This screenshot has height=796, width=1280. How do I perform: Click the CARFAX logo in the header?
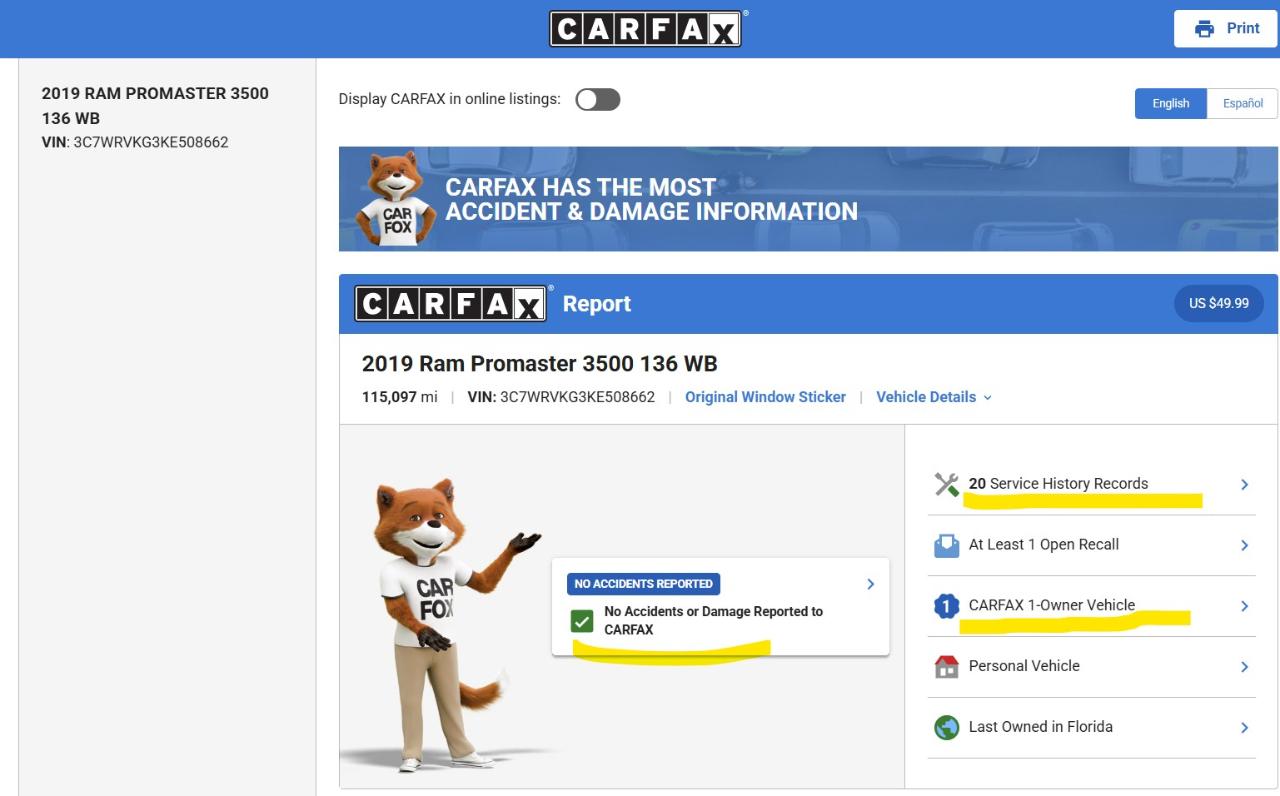tap(646, 29)
